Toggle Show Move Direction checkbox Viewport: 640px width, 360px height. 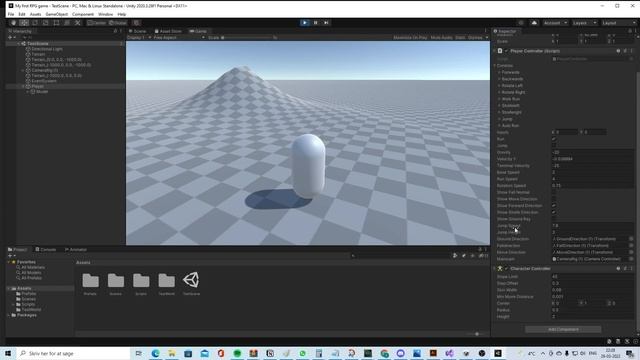click(554, 199)
